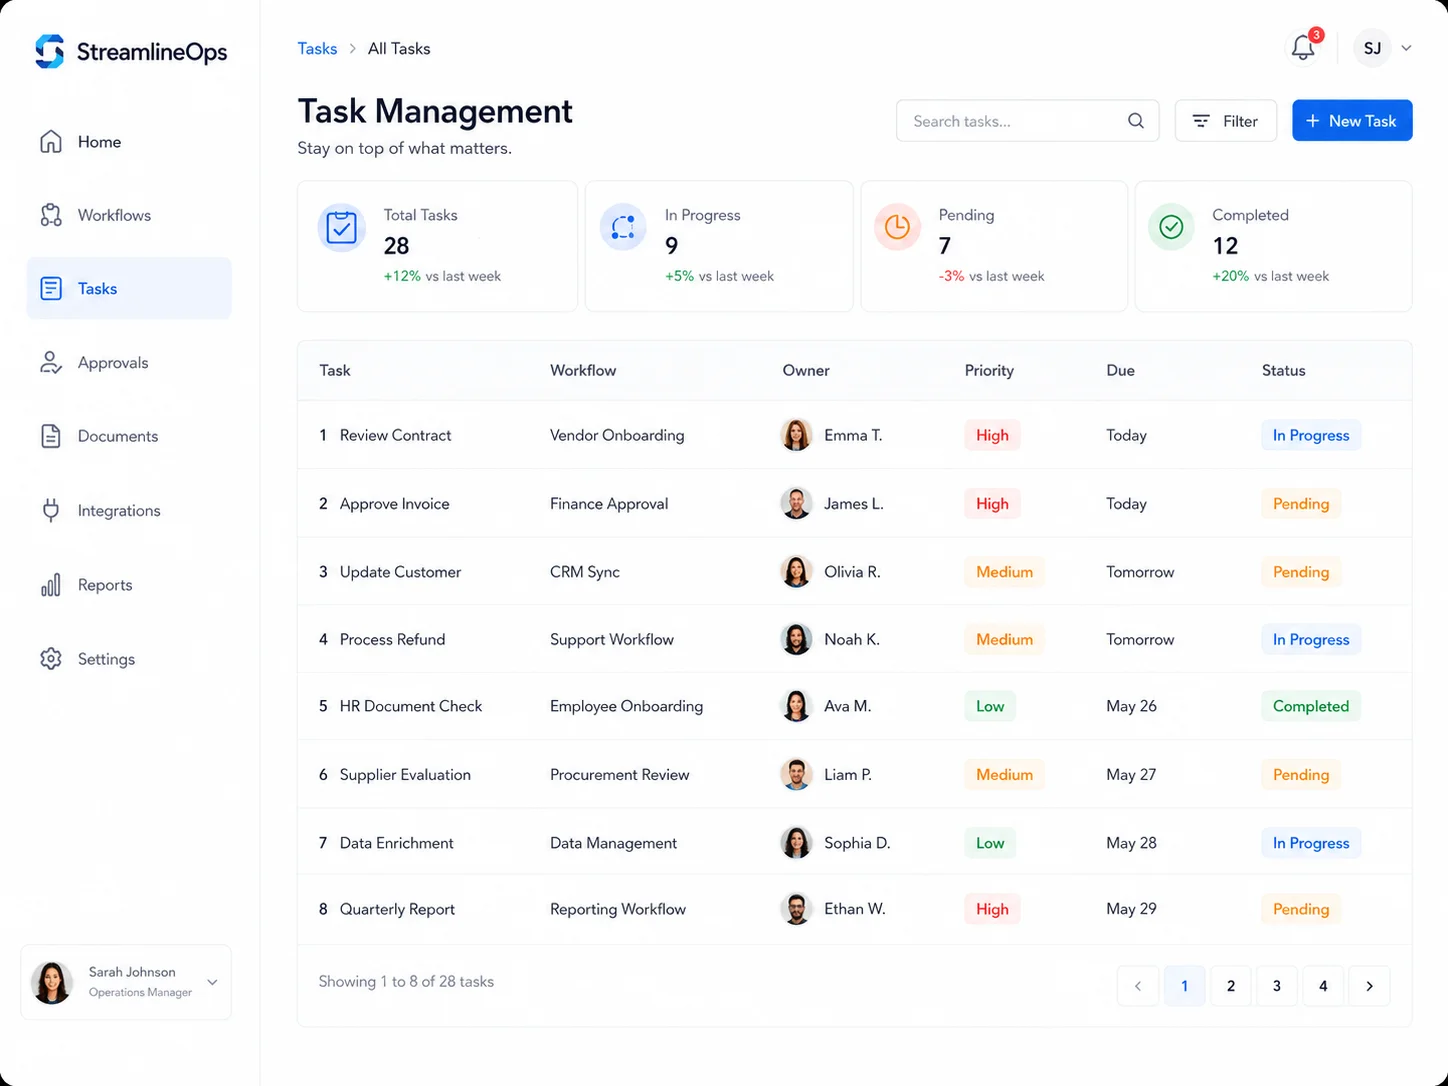
Task: Open the Data Enrichment task
Action: [396, 843]
